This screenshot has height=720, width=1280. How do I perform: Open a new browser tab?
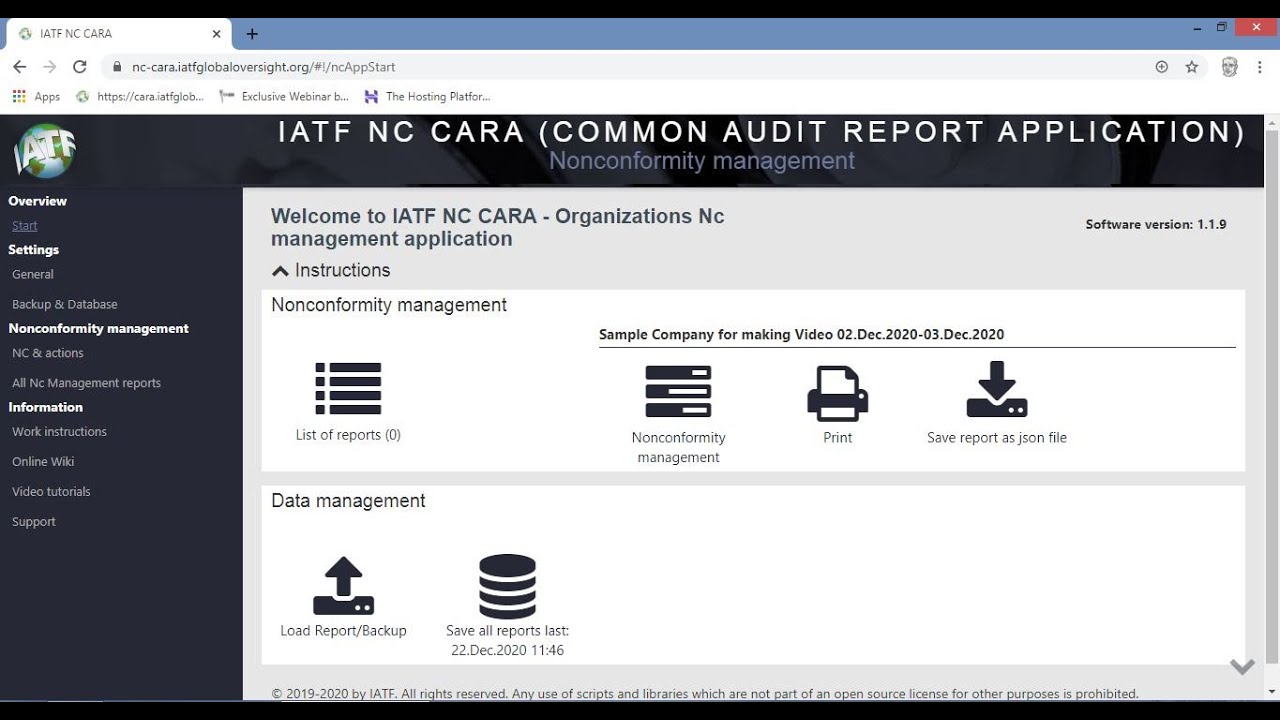[x=252, y=34]
